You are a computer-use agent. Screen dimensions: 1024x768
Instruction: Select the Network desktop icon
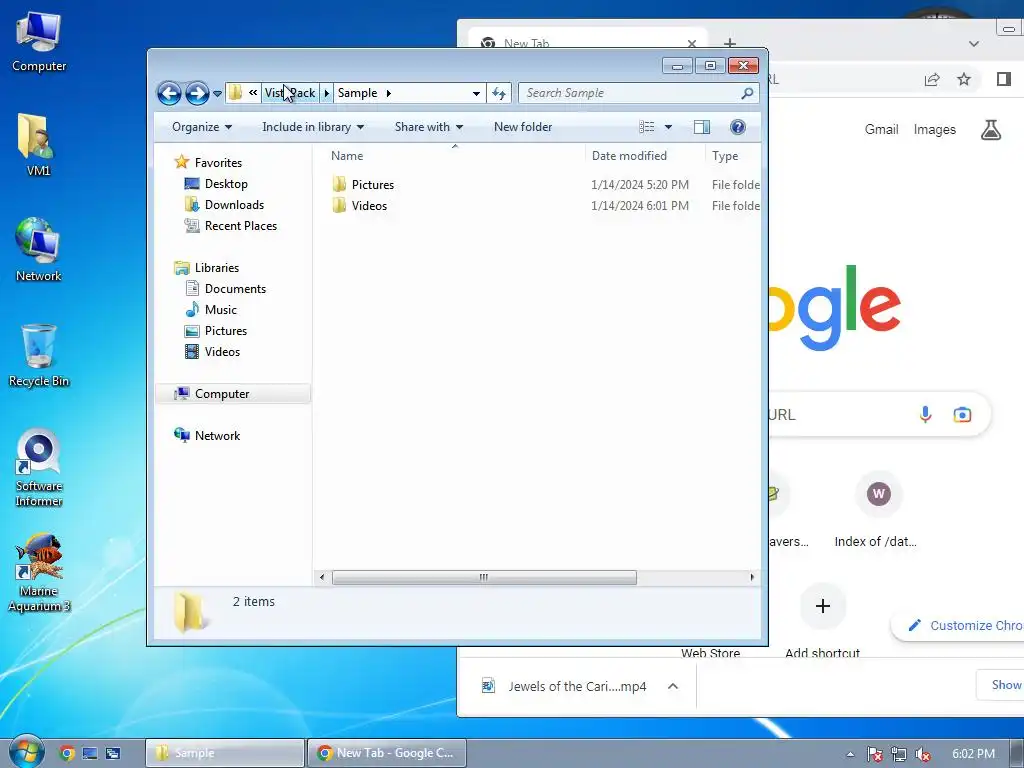38,249
